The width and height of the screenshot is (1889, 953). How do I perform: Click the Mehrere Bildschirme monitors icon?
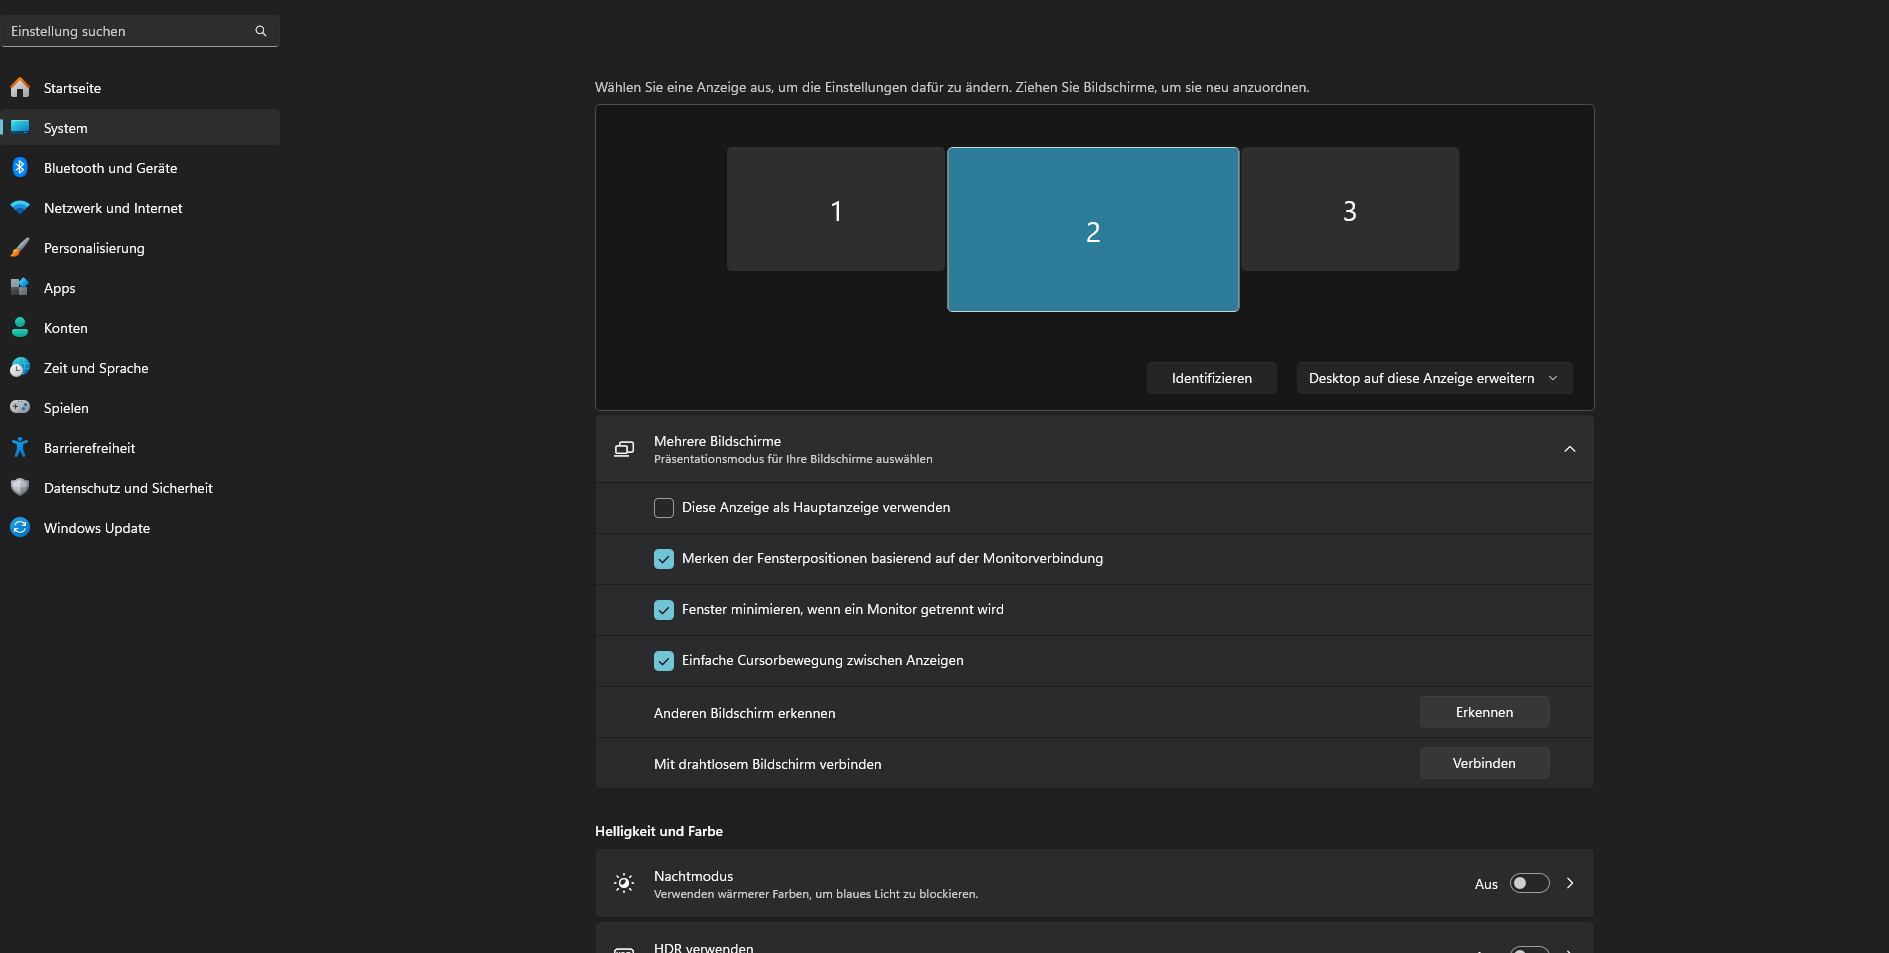624,449
